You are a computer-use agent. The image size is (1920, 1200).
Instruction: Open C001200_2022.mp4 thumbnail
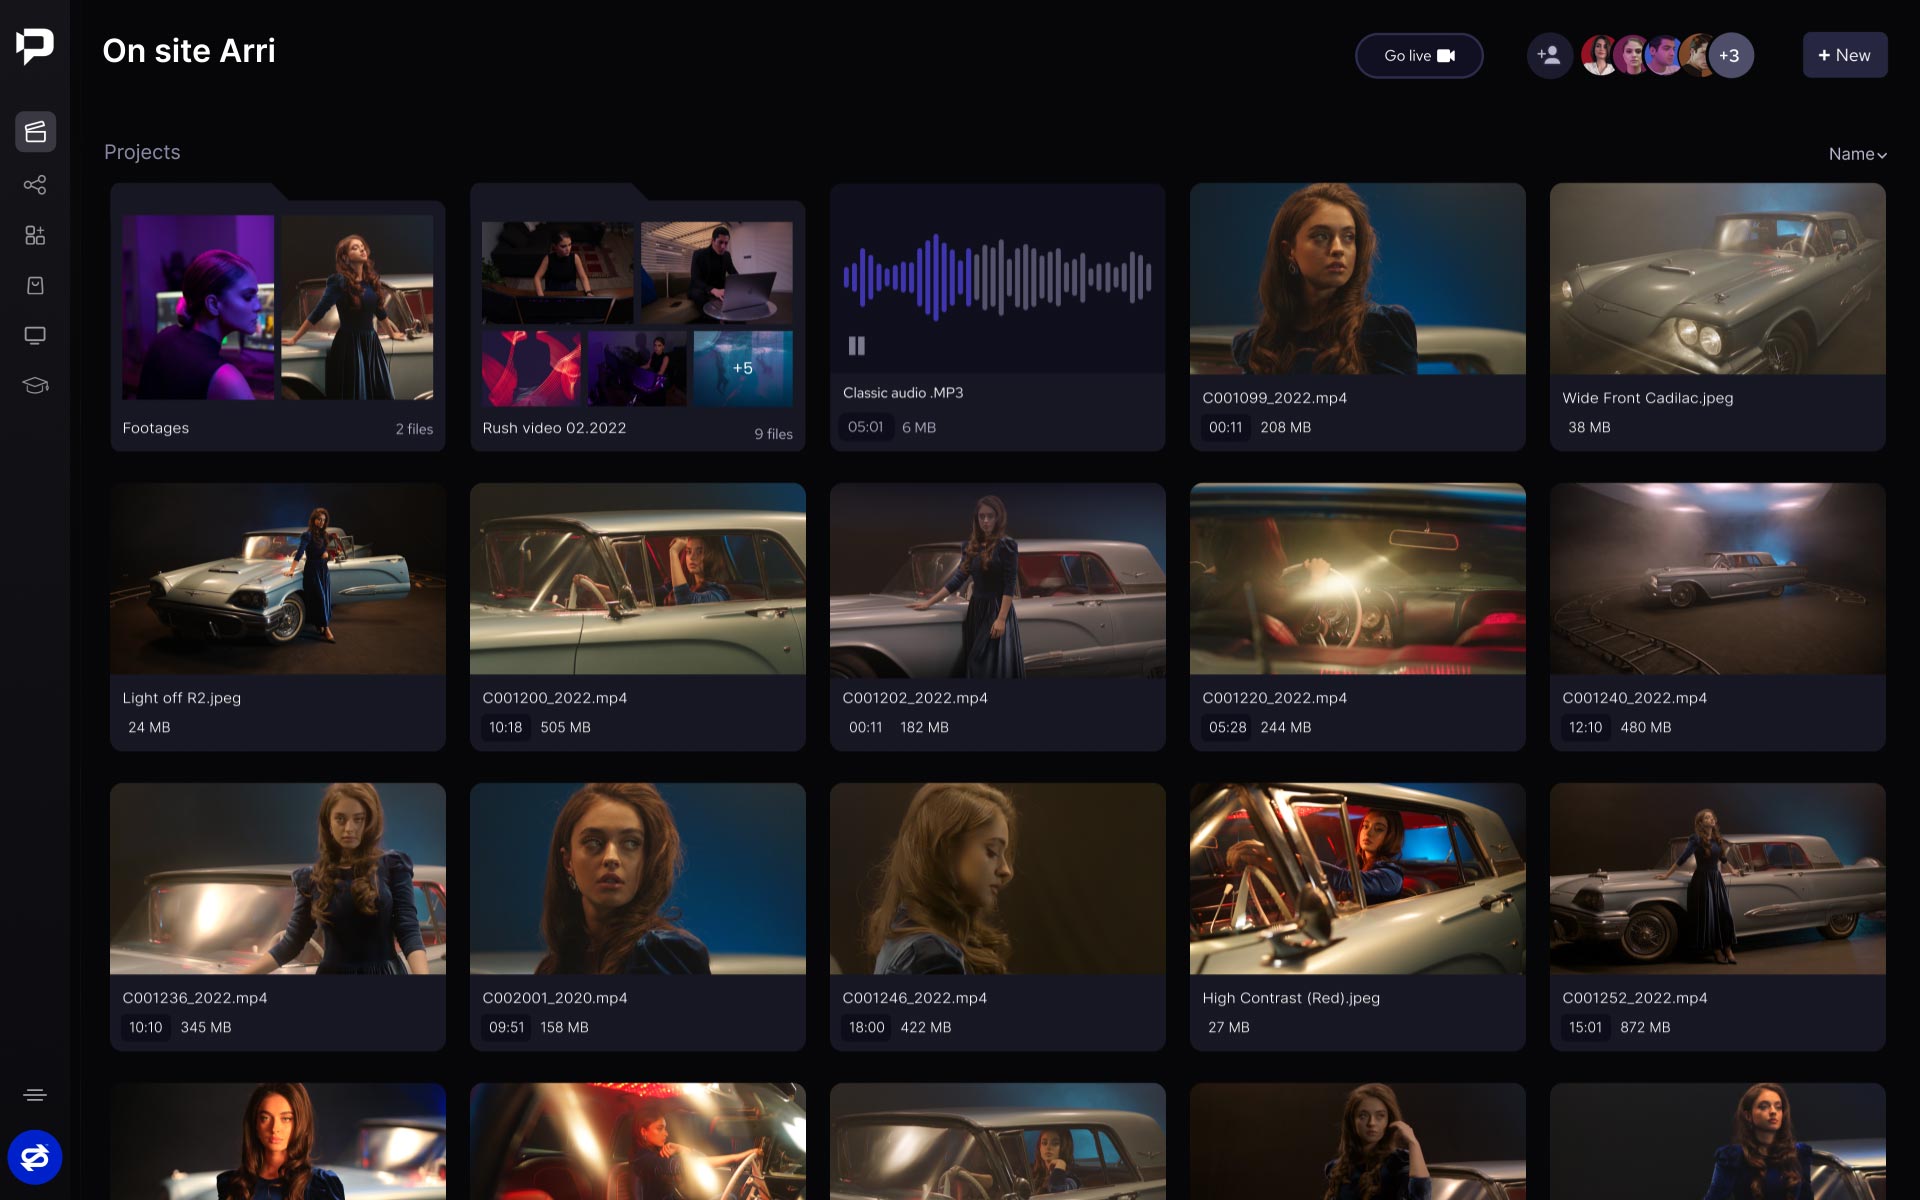(x=638, y=579)
